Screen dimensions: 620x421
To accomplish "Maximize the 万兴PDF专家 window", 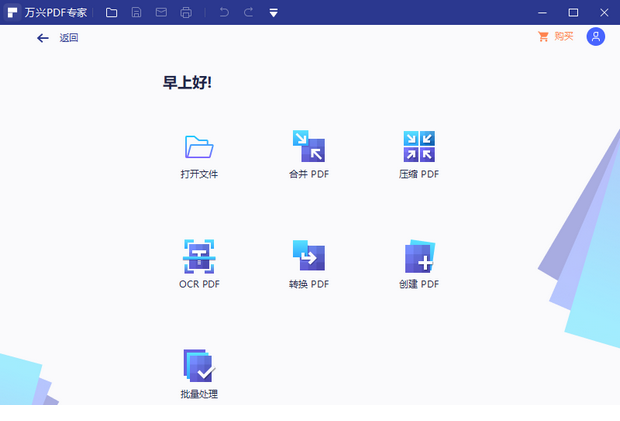I will (x=573, y=13).
